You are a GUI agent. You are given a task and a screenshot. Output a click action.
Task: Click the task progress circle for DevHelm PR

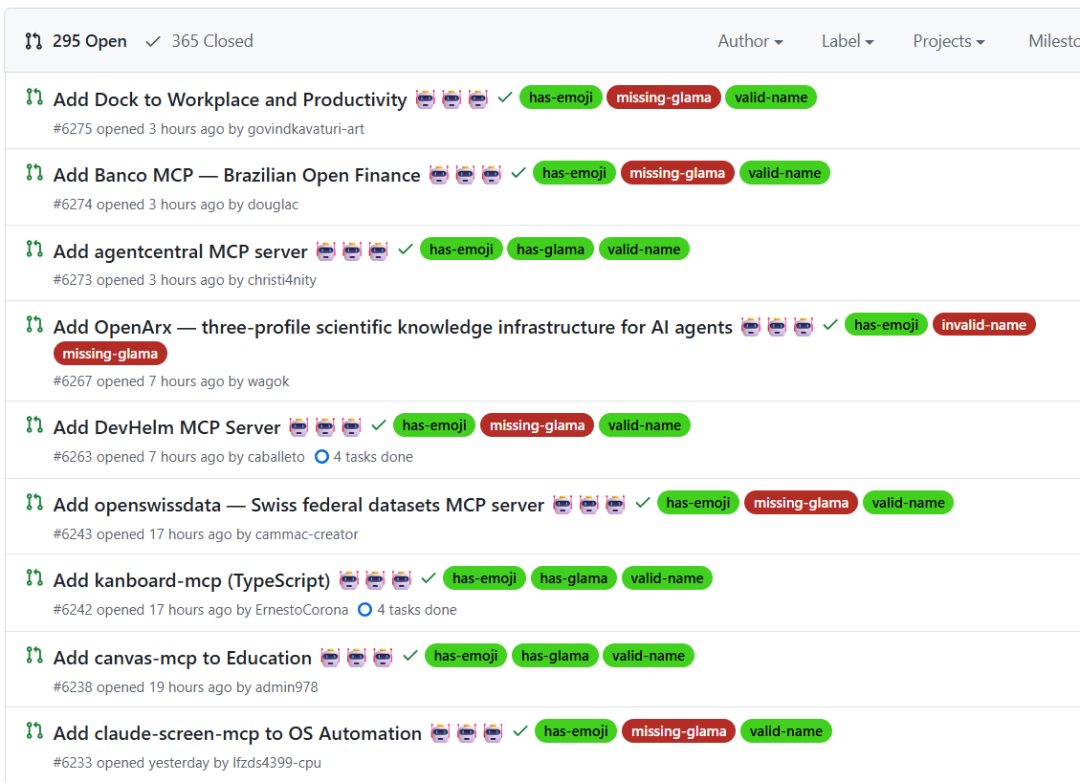322,457
